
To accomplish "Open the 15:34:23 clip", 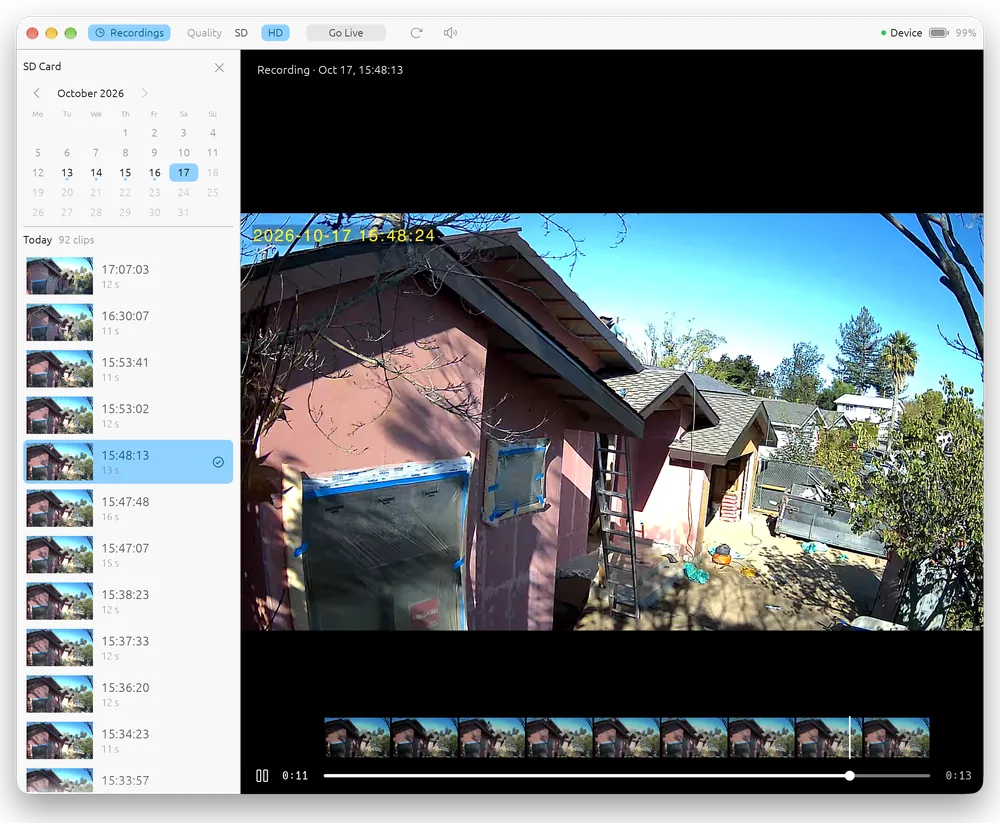I will tap(128, 740).
